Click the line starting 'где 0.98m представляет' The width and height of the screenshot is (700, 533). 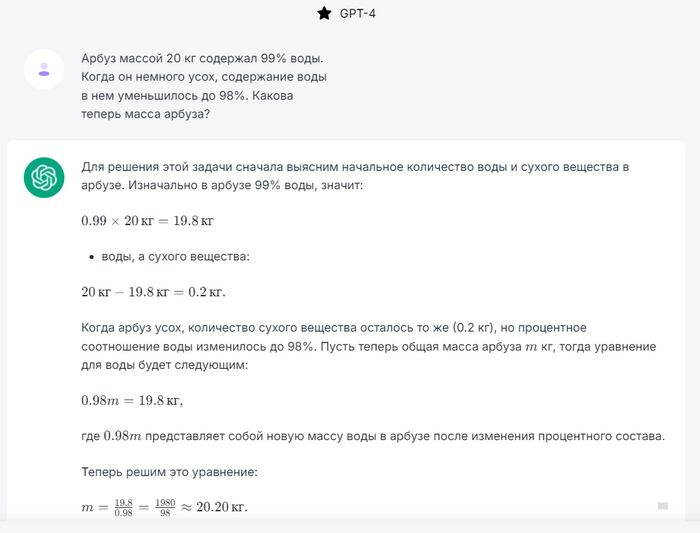tap(373, 436)
